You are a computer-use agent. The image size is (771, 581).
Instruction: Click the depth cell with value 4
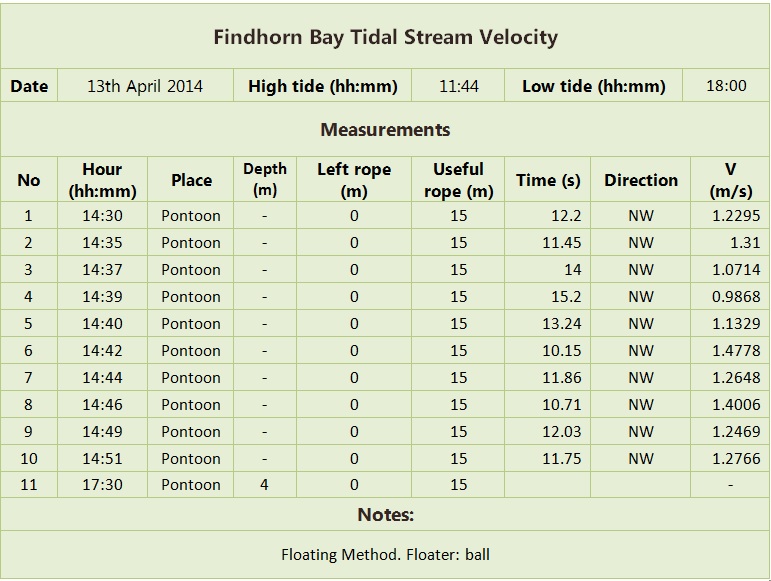pos(264,485)
